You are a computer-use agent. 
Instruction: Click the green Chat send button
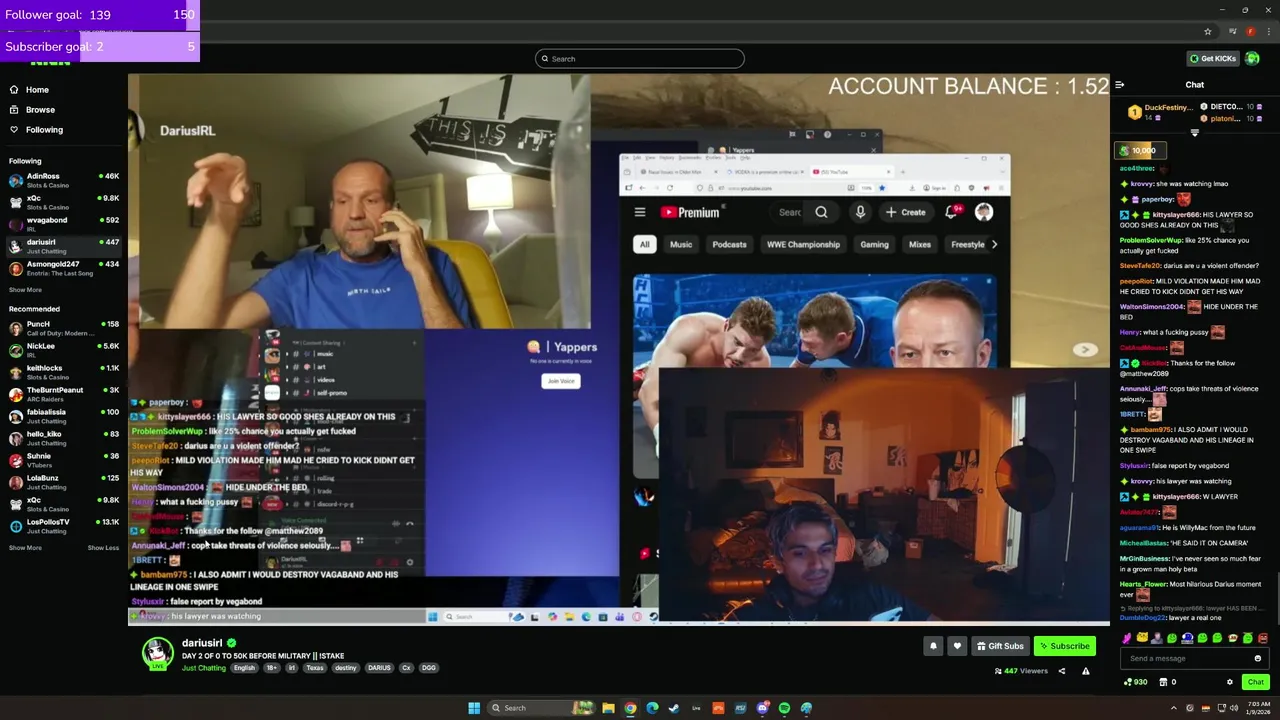[x=1255, y=683]
